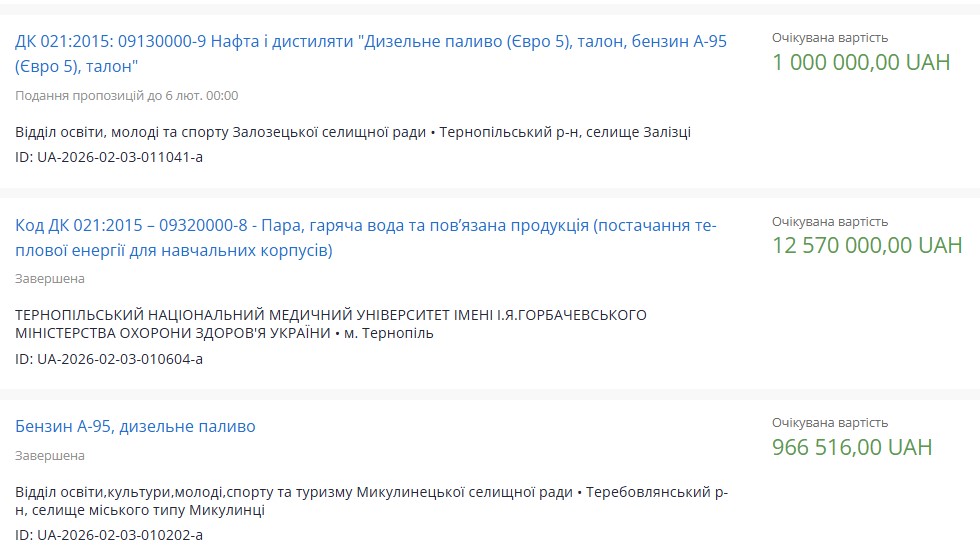Image resolution: width=980 pixels, height=558 pixels.
Task: Open the "Нафта і дистиляти" tender link
Action: tap(370, 42)
